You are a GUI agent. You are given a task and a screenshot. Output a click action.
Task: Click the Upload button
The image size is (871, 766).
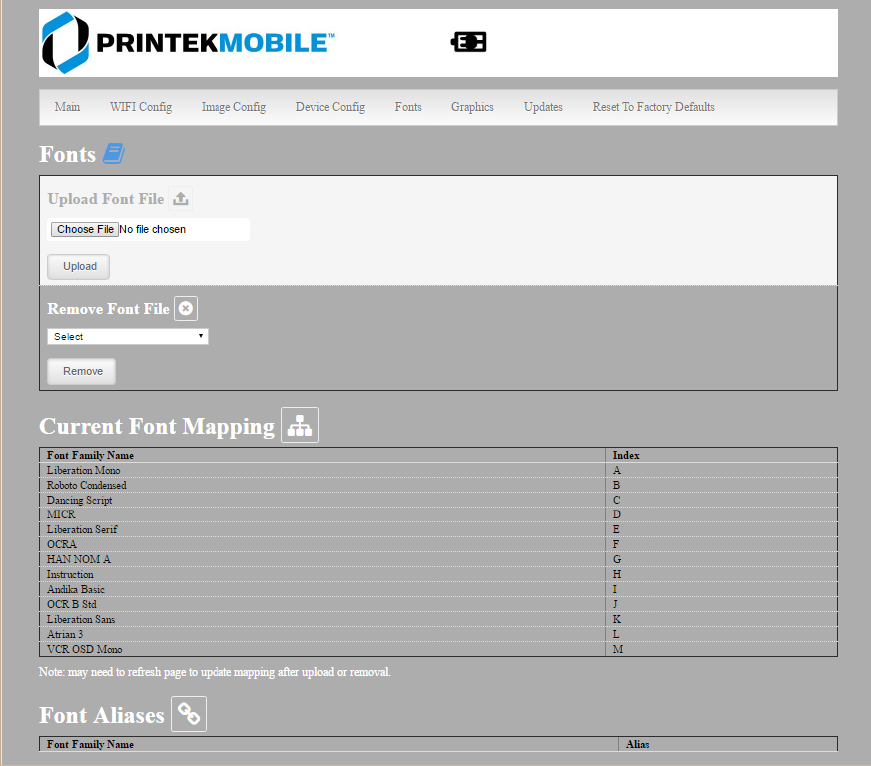pyautogui.click(x=78, y=267)
